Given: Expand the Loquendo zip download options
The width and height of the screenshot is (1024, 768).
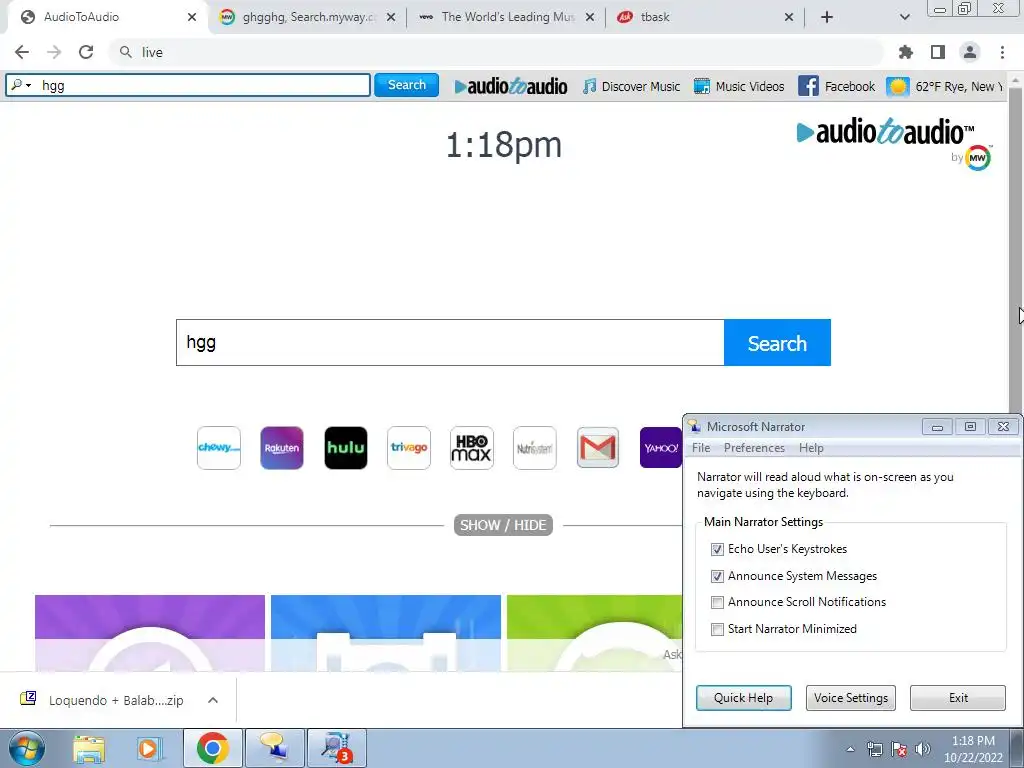Looking at the screenshot, I should [x=213, y=700].
